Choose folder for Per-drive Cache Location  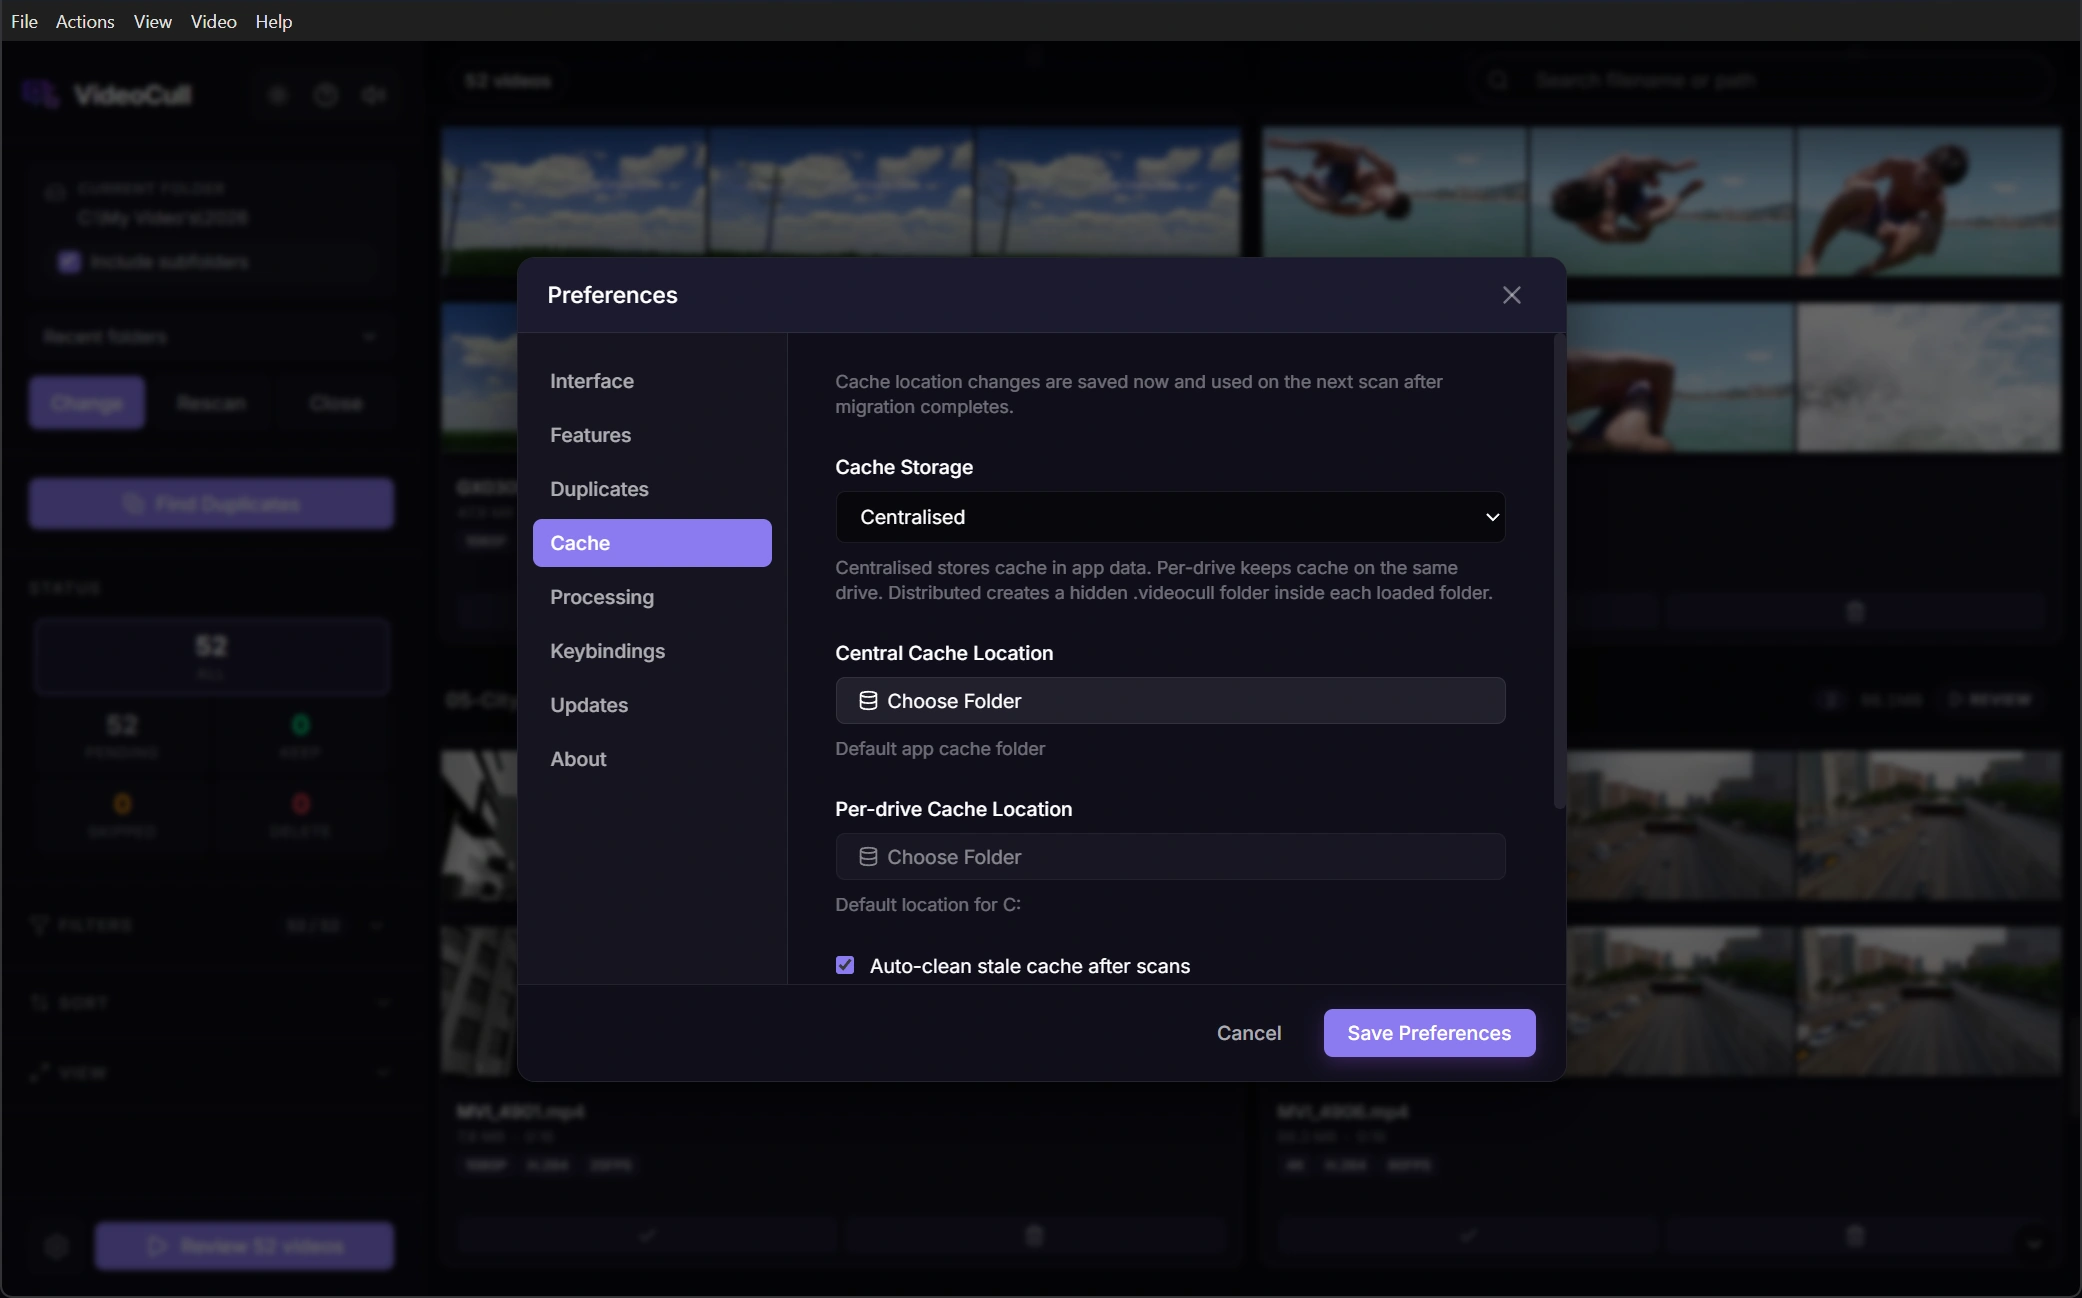click(x=1170, y=857)
